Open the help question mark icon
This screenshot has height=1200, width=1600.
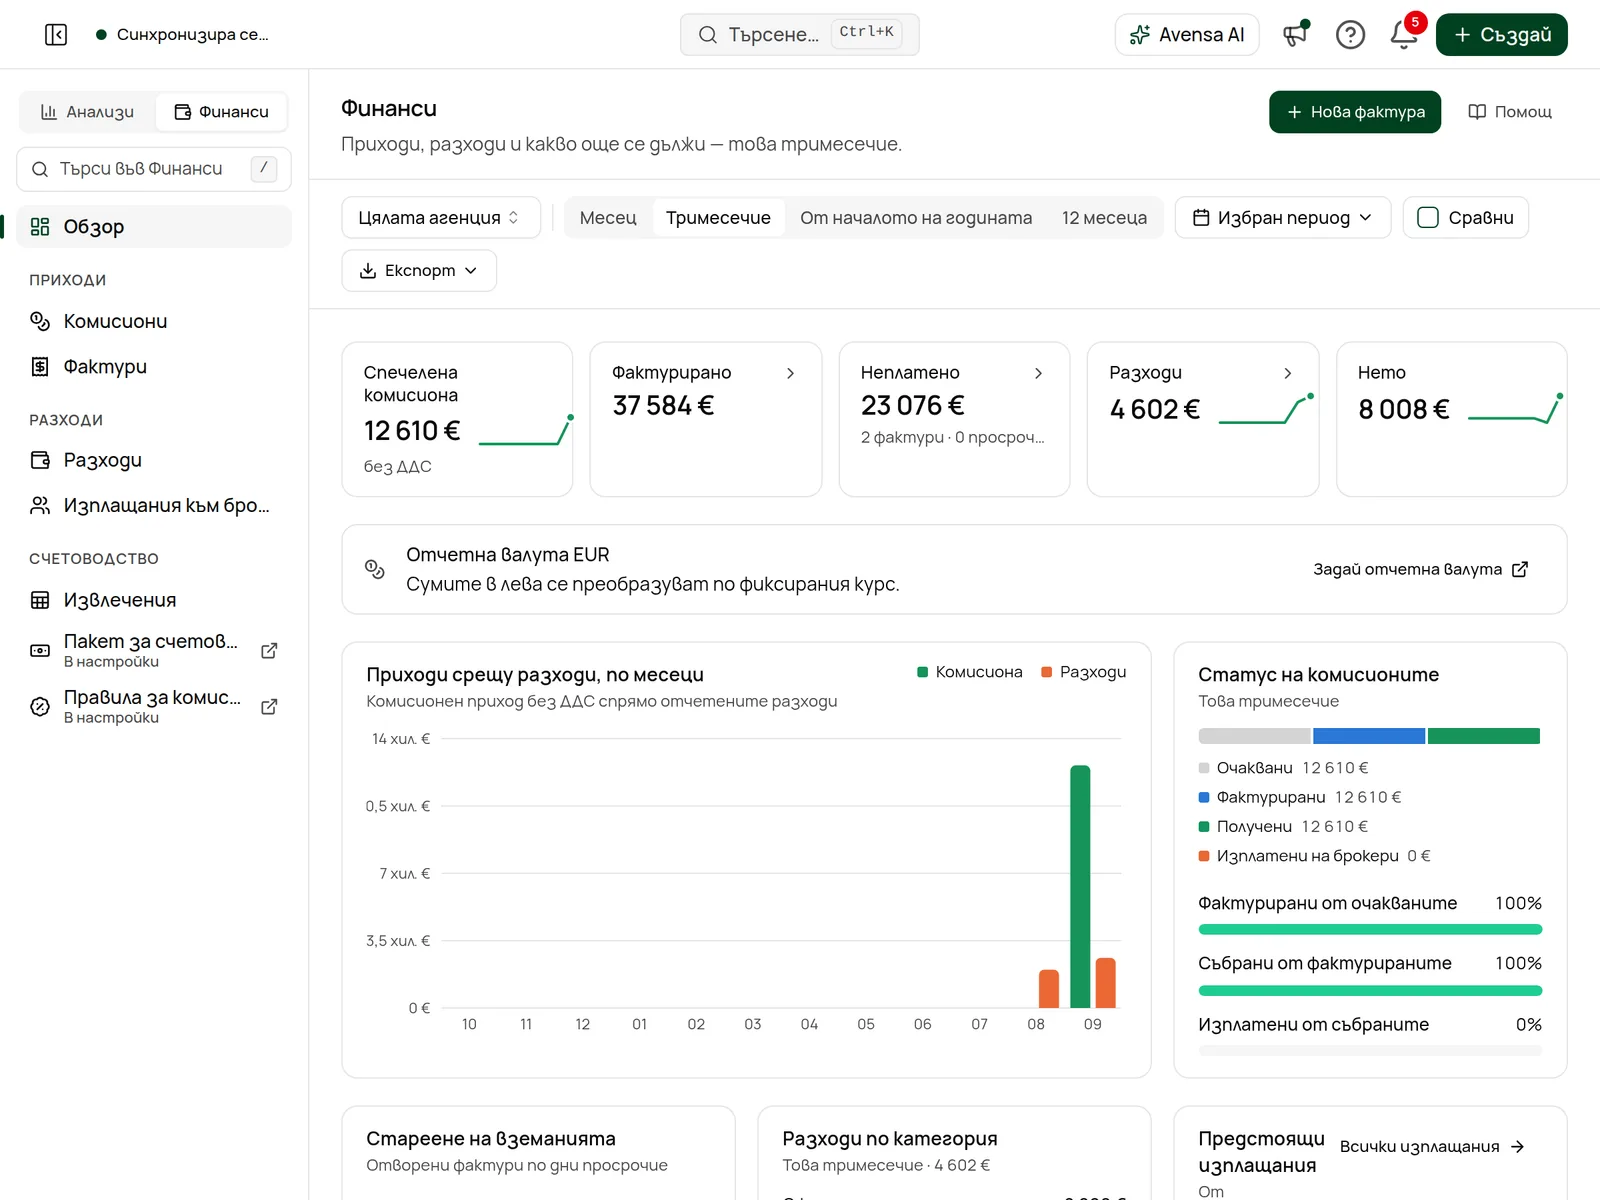[x=1350, y=35]
